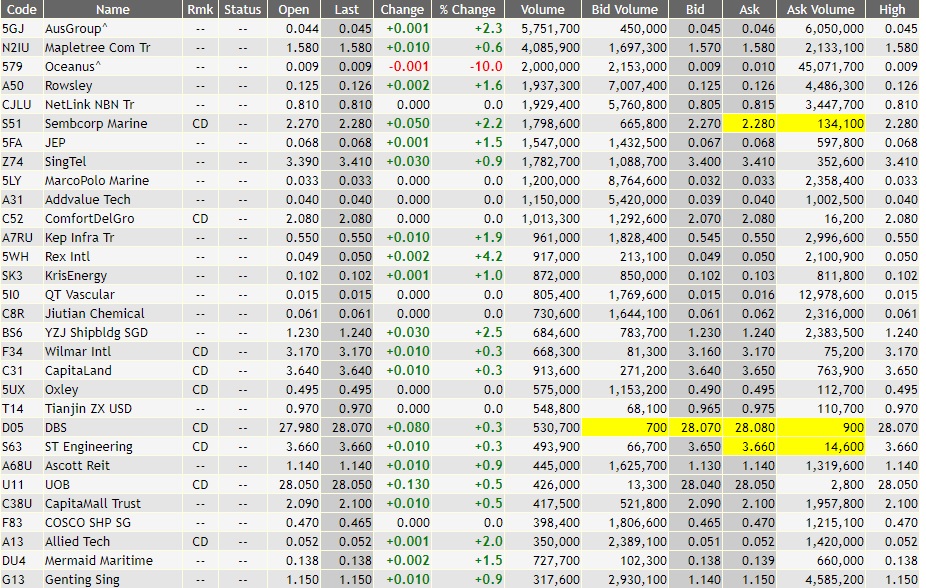Click highlighted ask volume 134,100
The height and width of the screenshot is (588, 926).
point(821,123)
